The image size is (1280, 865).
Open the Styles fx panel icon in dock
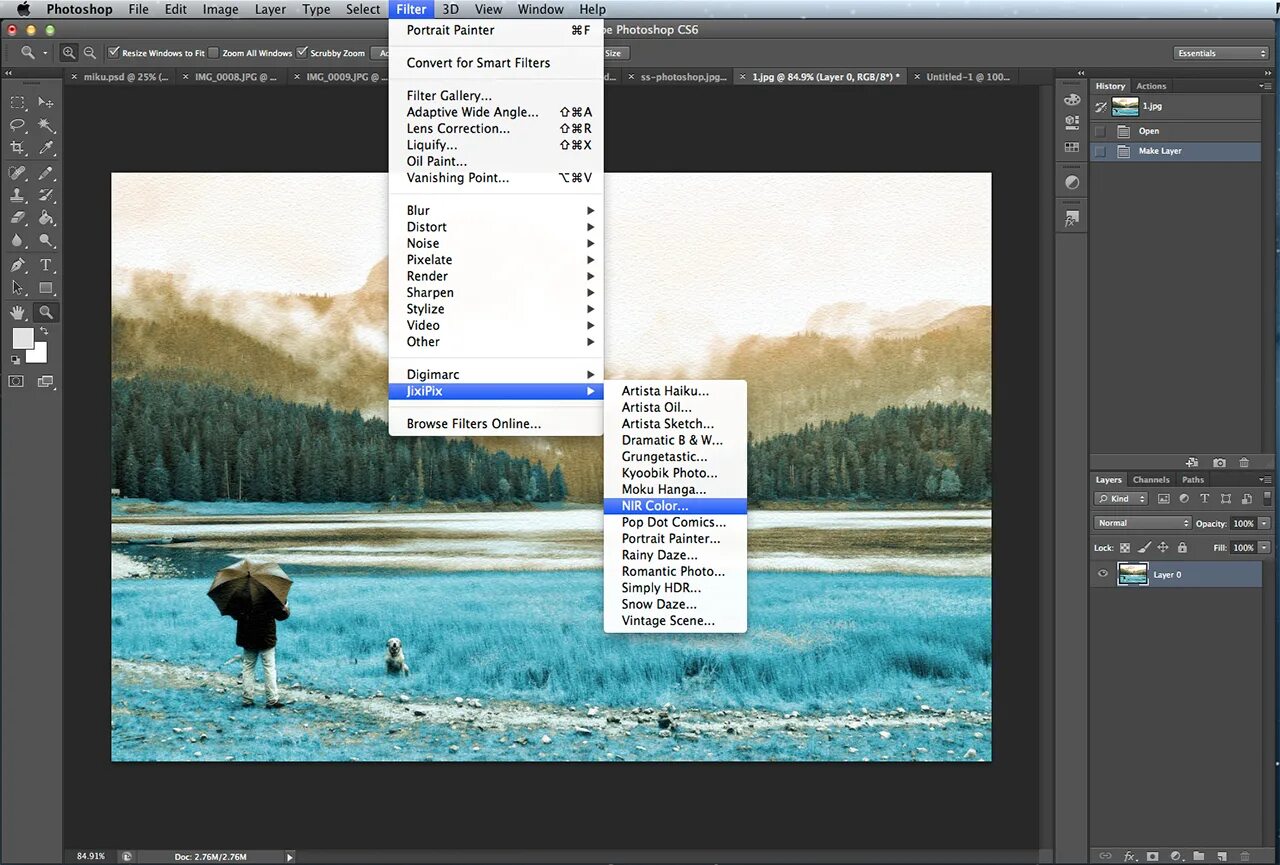pyautogui.click(x=1072, y=219)
